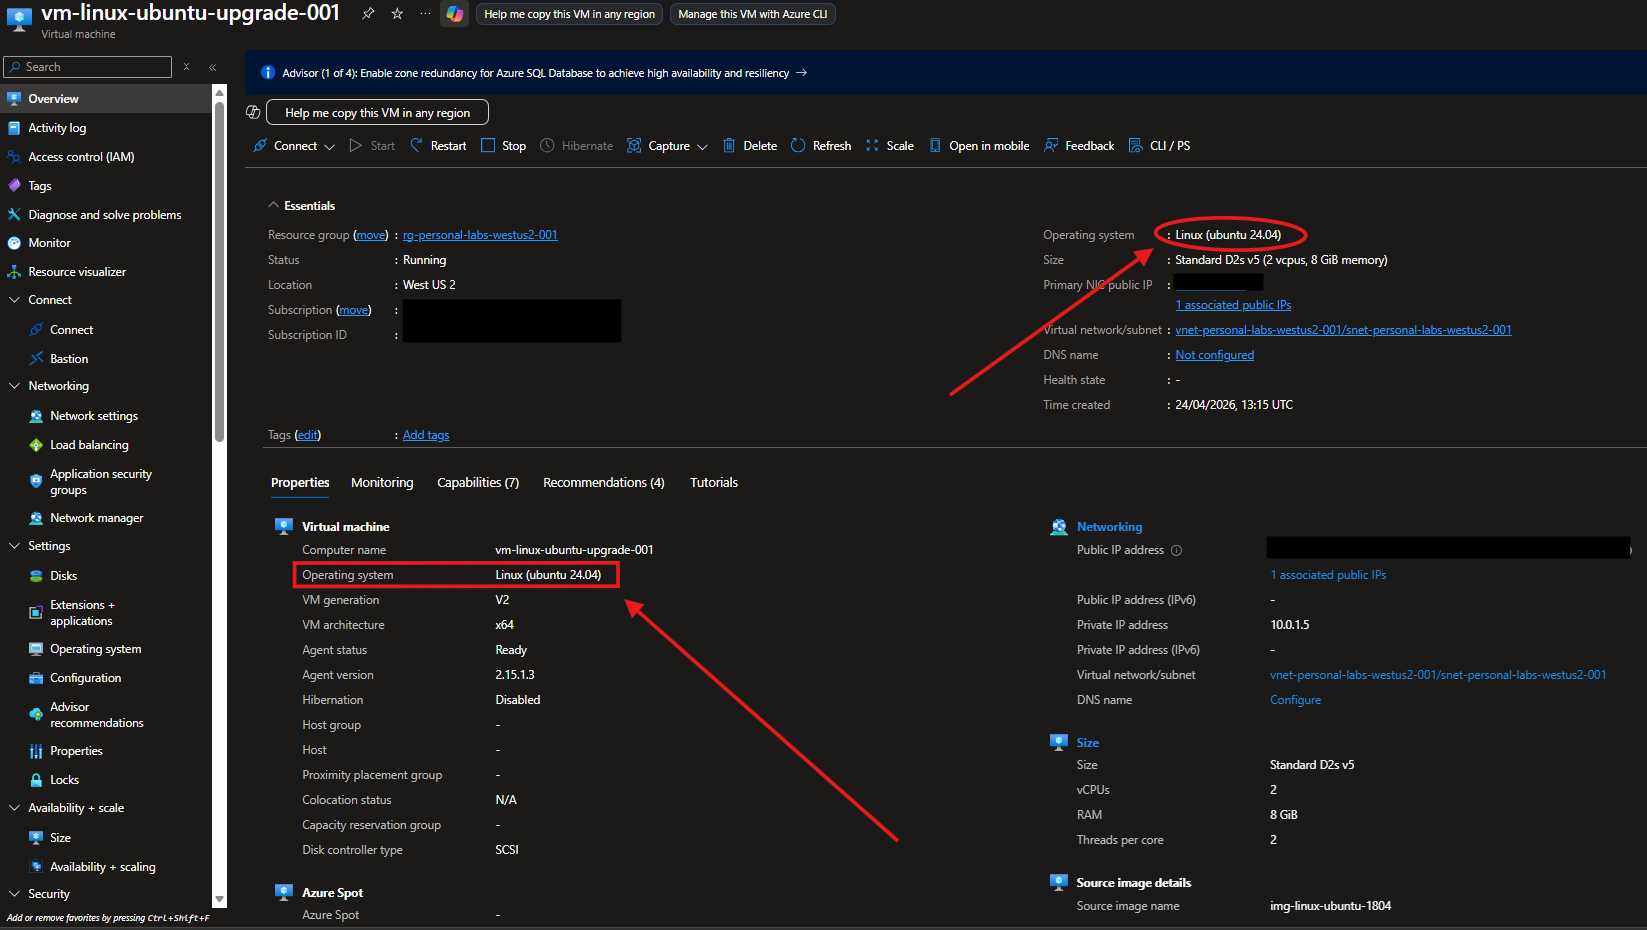Open the Recommendations (4) tab
Viewport: 1647px width, 930px height.
(603, 483)
